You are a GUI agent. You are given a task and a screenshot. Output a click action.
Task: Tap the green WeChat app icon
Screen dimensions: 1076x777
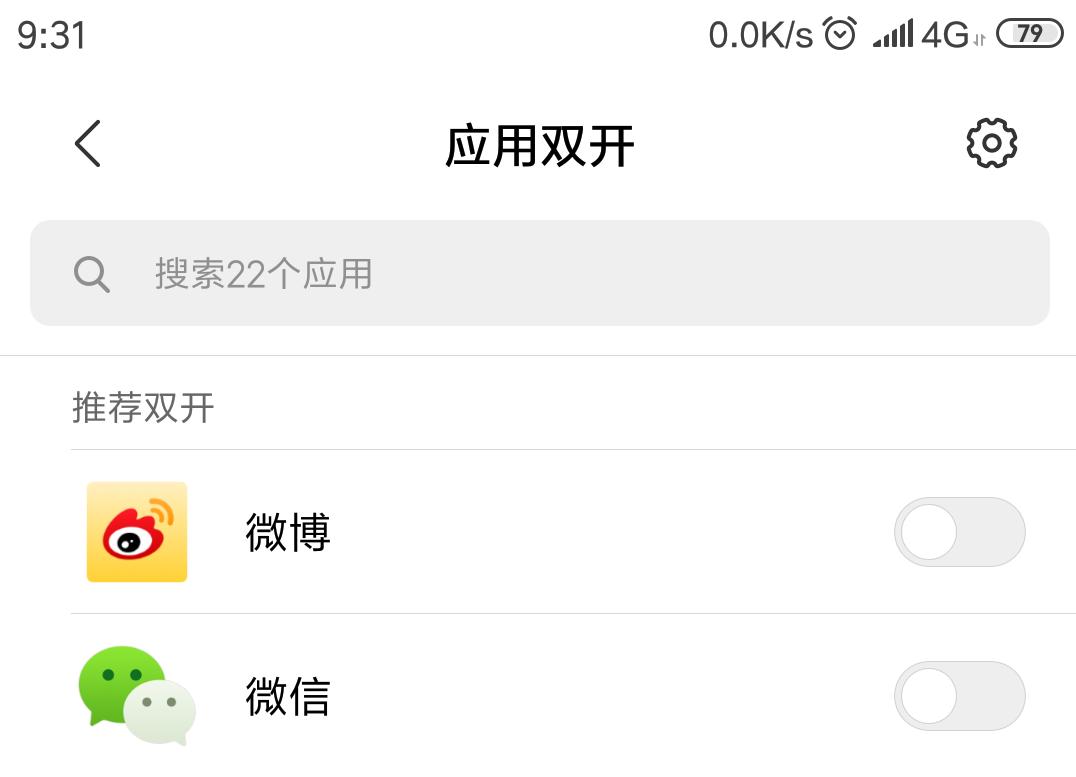[x=136, y=695]
